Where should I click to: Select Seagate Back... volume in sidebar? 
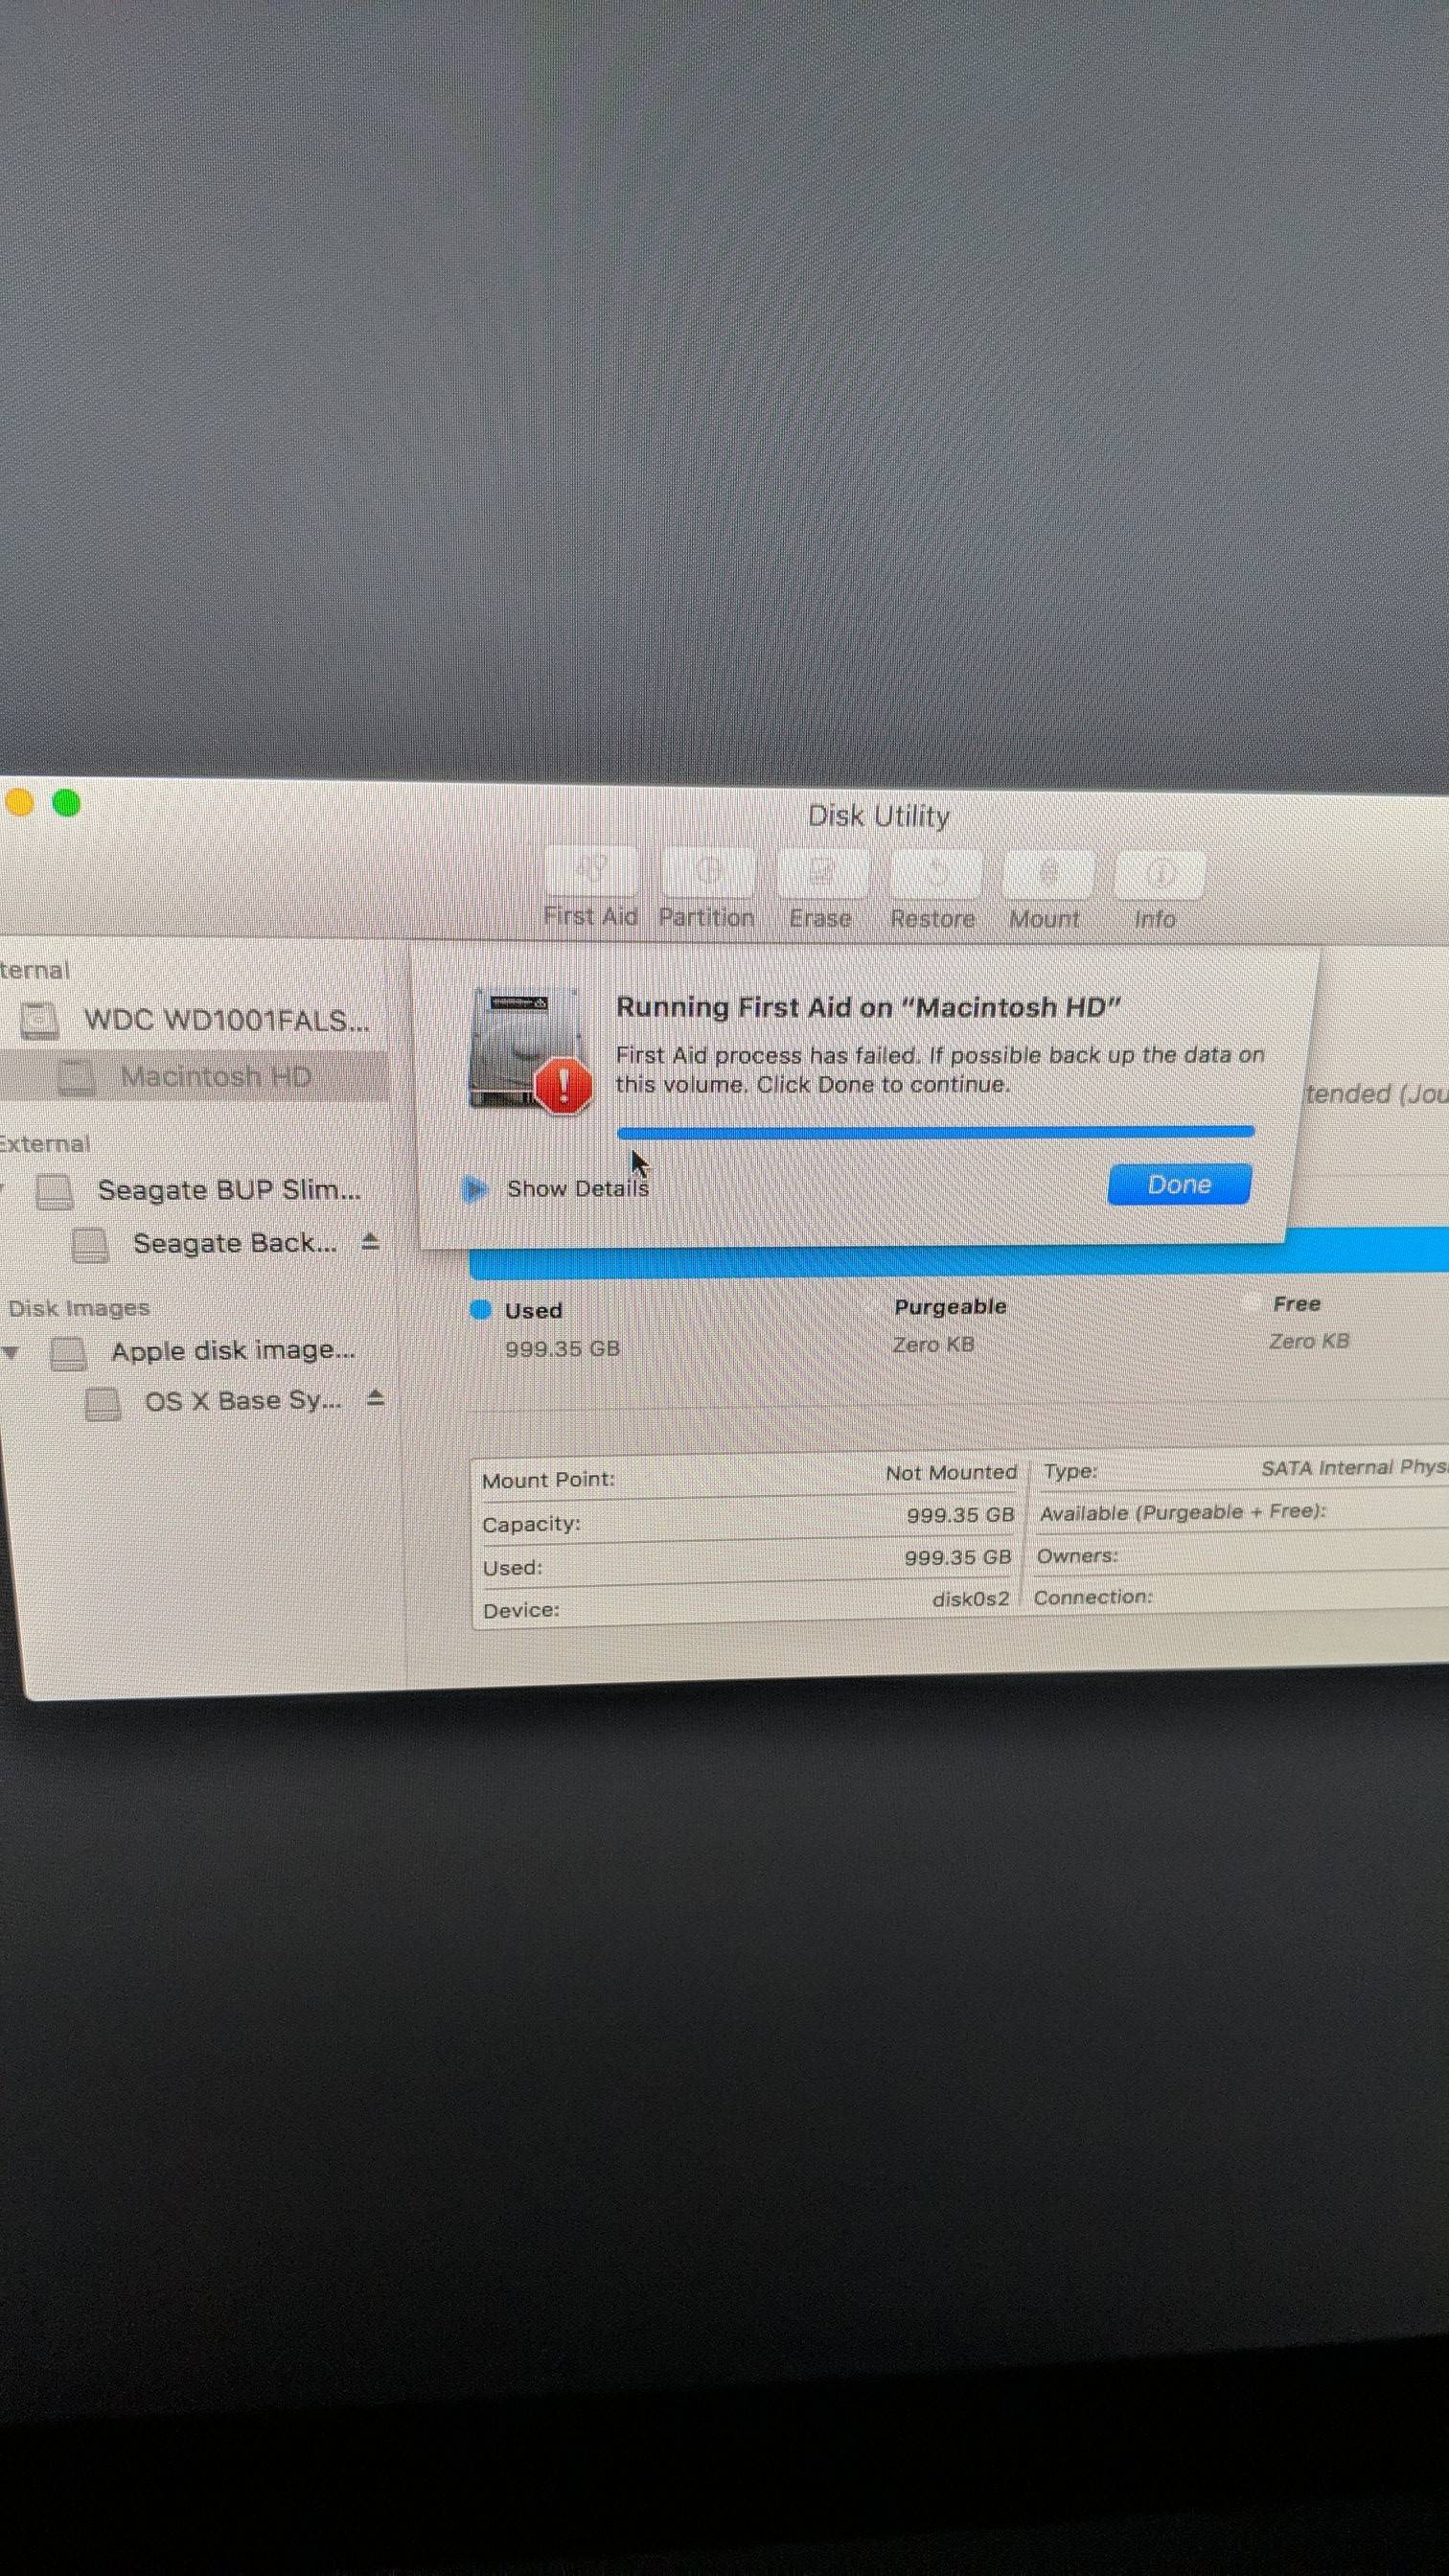click(234, 1243)
